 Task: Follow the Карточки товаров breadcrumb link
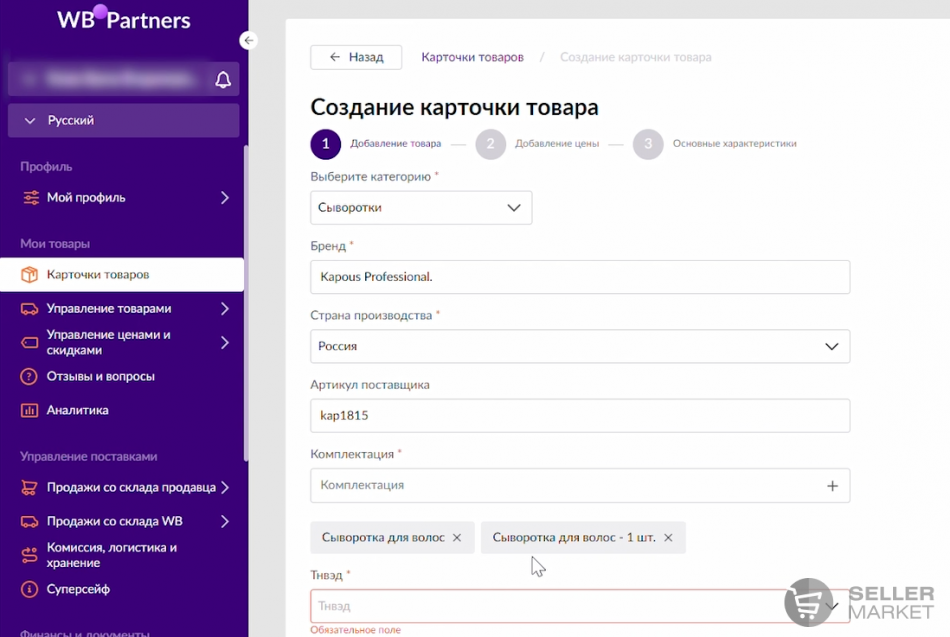(472, 57)
